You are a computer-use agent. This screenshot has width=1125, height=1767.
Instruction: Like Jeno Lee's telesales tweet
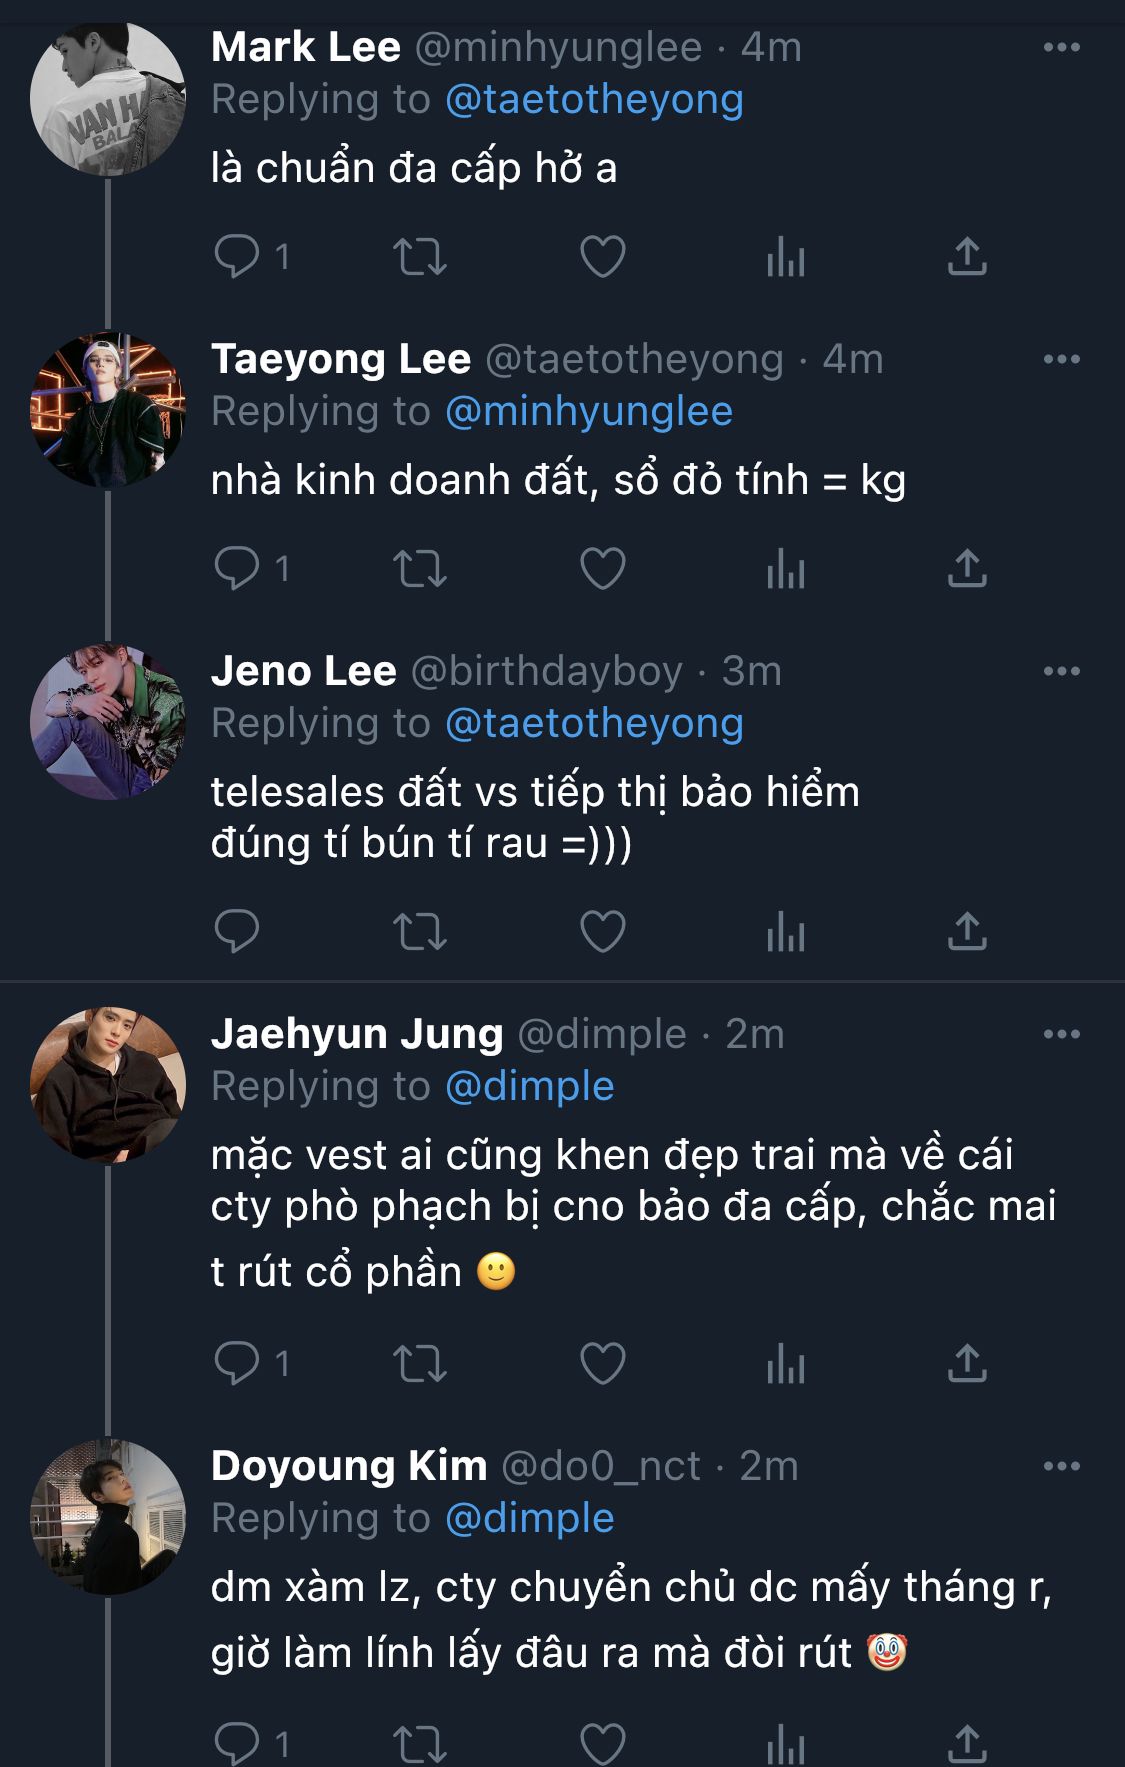(x=603, y=931)
